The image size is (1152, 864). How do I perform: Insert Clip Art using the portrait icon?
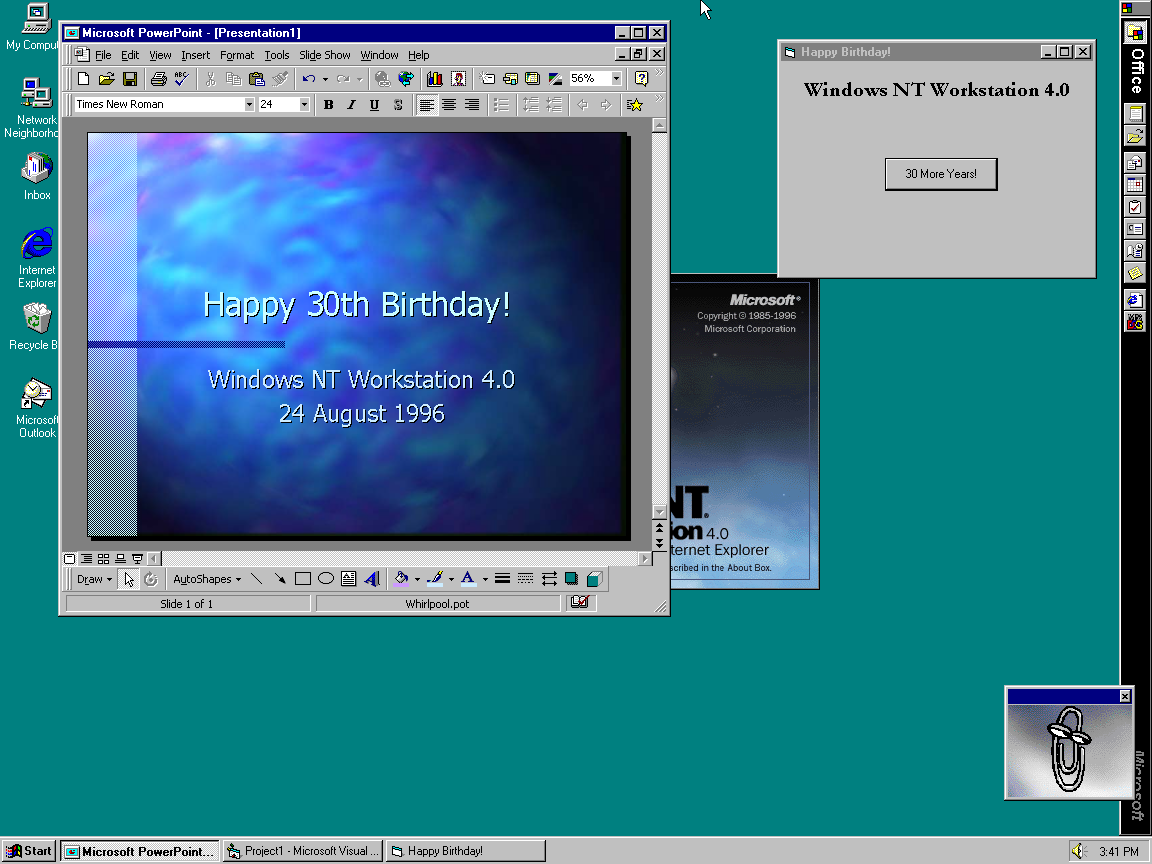tap(458, 79)
